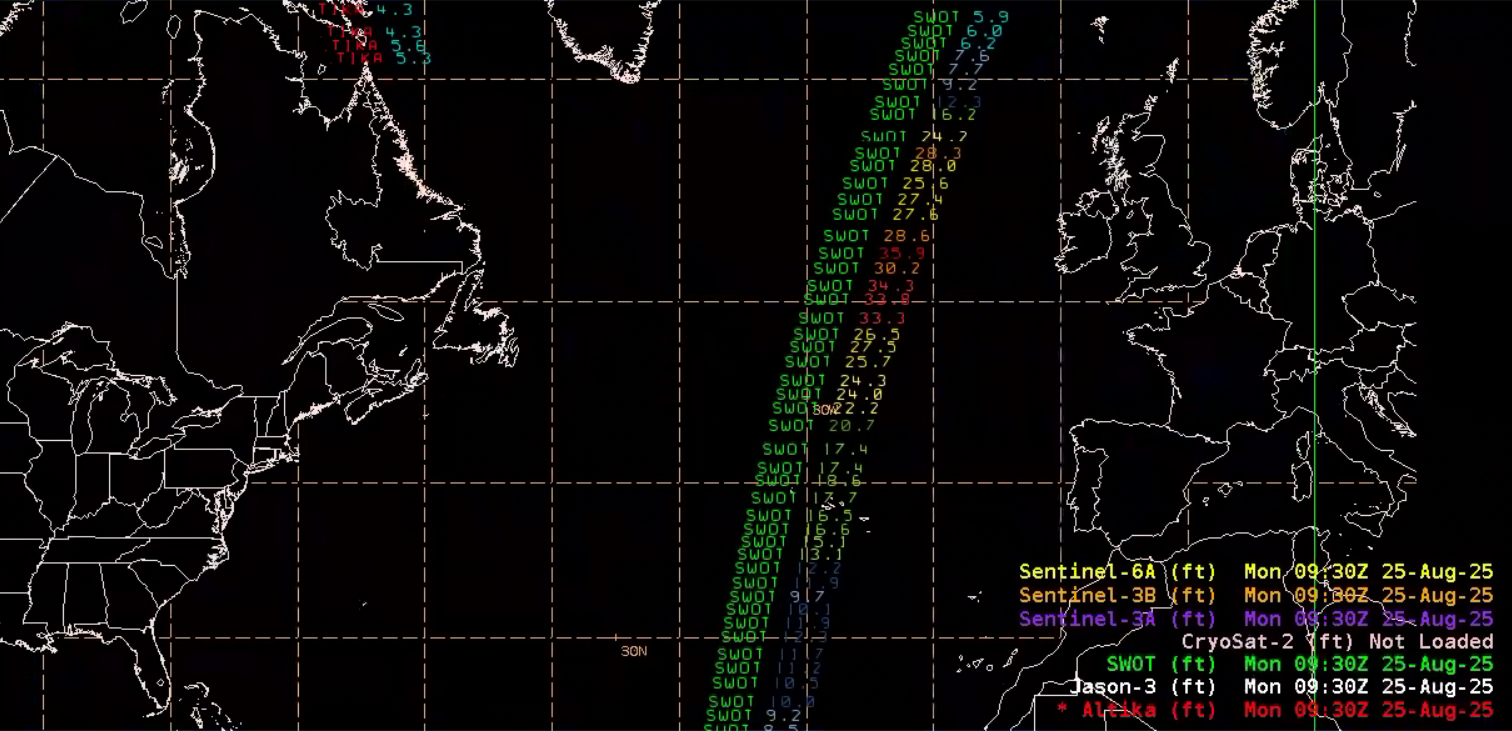Viewport: 1512px width, 731px height.
Task: Click the SWOT 18.6 reading
Action: click(808, 482)
